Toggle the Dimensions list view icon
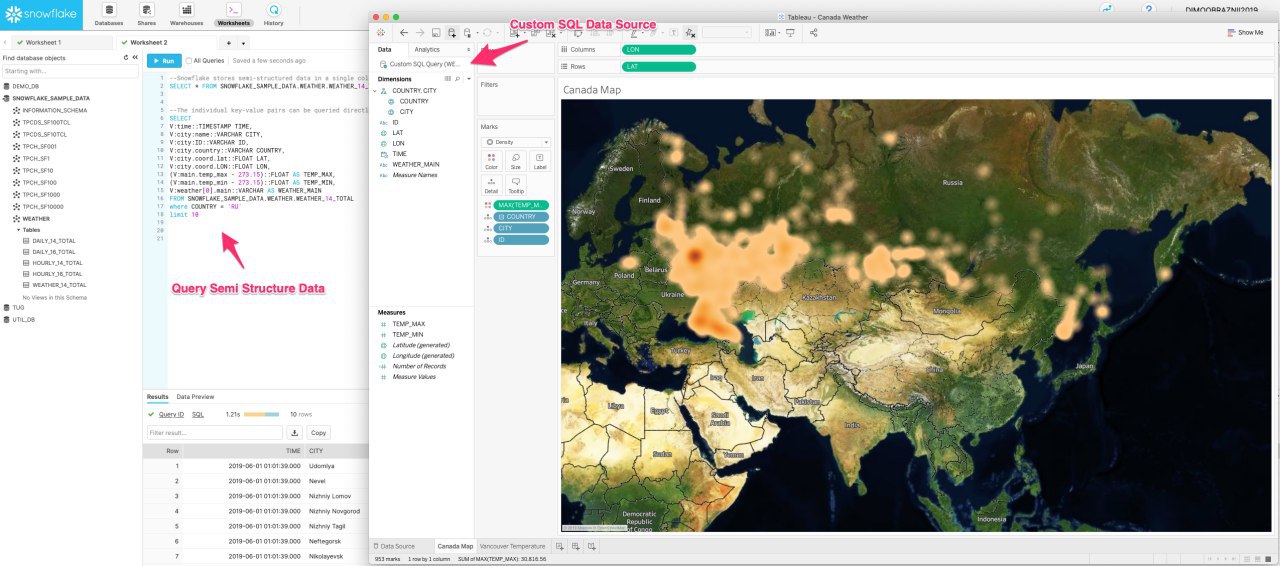The height and width of the screenshot is (566, 1280). [x=448, y=78]
